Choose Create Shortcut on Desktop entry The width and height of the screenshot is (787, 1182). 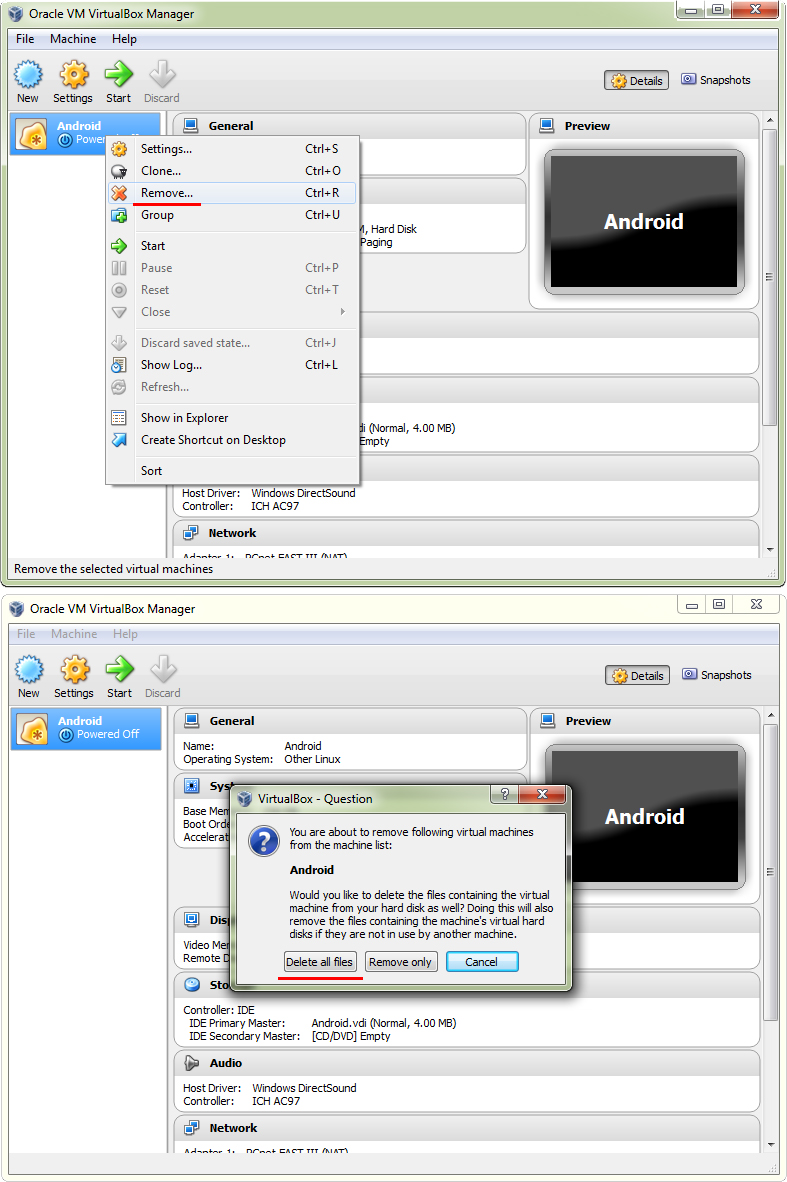(232, 440)
